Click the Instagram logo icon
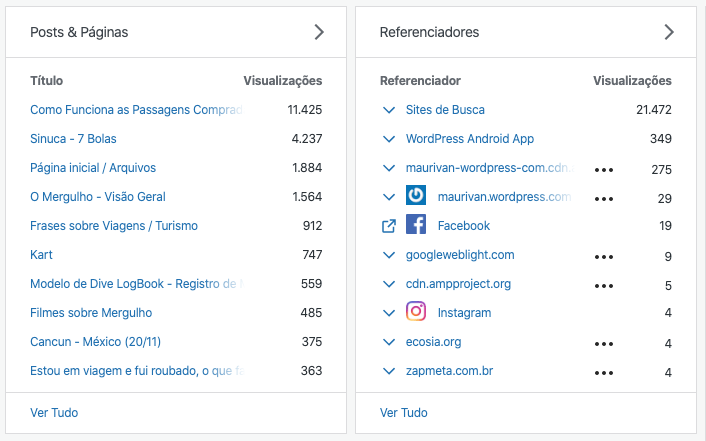This screenshot has width=706, height=441. tap(416, 312)
